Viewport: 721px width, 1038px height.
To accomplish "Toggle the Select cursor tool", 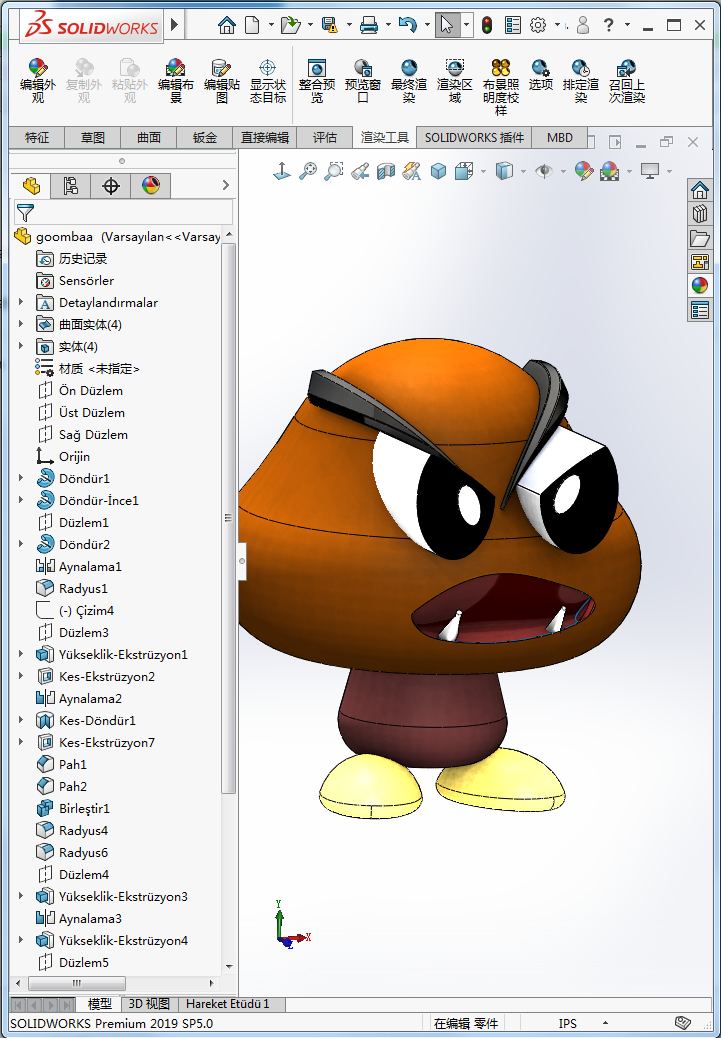I will tap(447, 25).
